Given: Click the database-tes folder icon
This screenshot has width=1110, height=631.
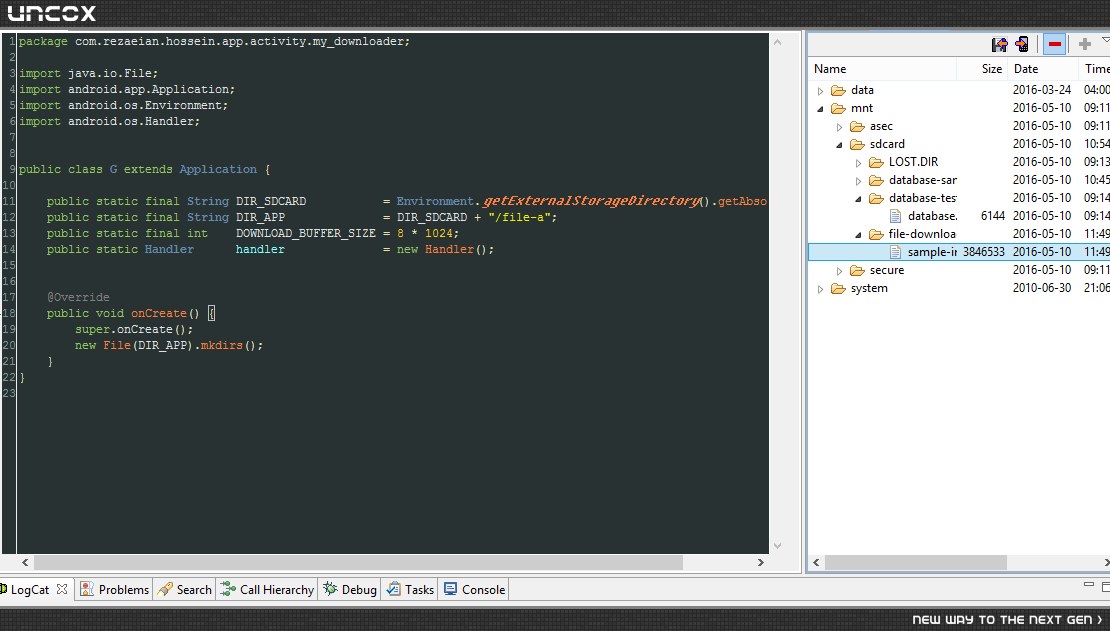Looking at the screenshot, I should [x=876, y=198].
